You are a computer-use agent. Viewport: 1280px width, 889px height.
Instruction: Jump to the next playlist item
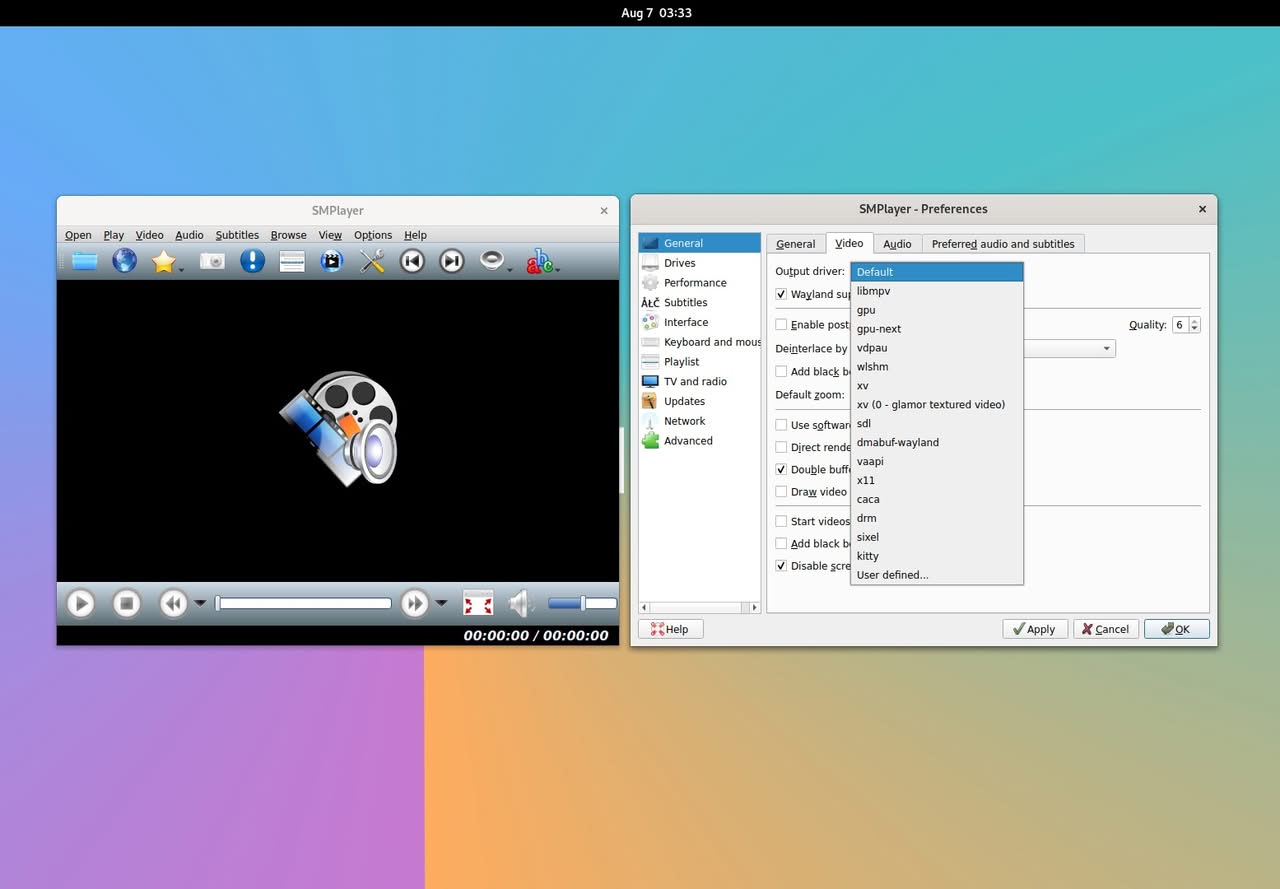tap(452, 262)
